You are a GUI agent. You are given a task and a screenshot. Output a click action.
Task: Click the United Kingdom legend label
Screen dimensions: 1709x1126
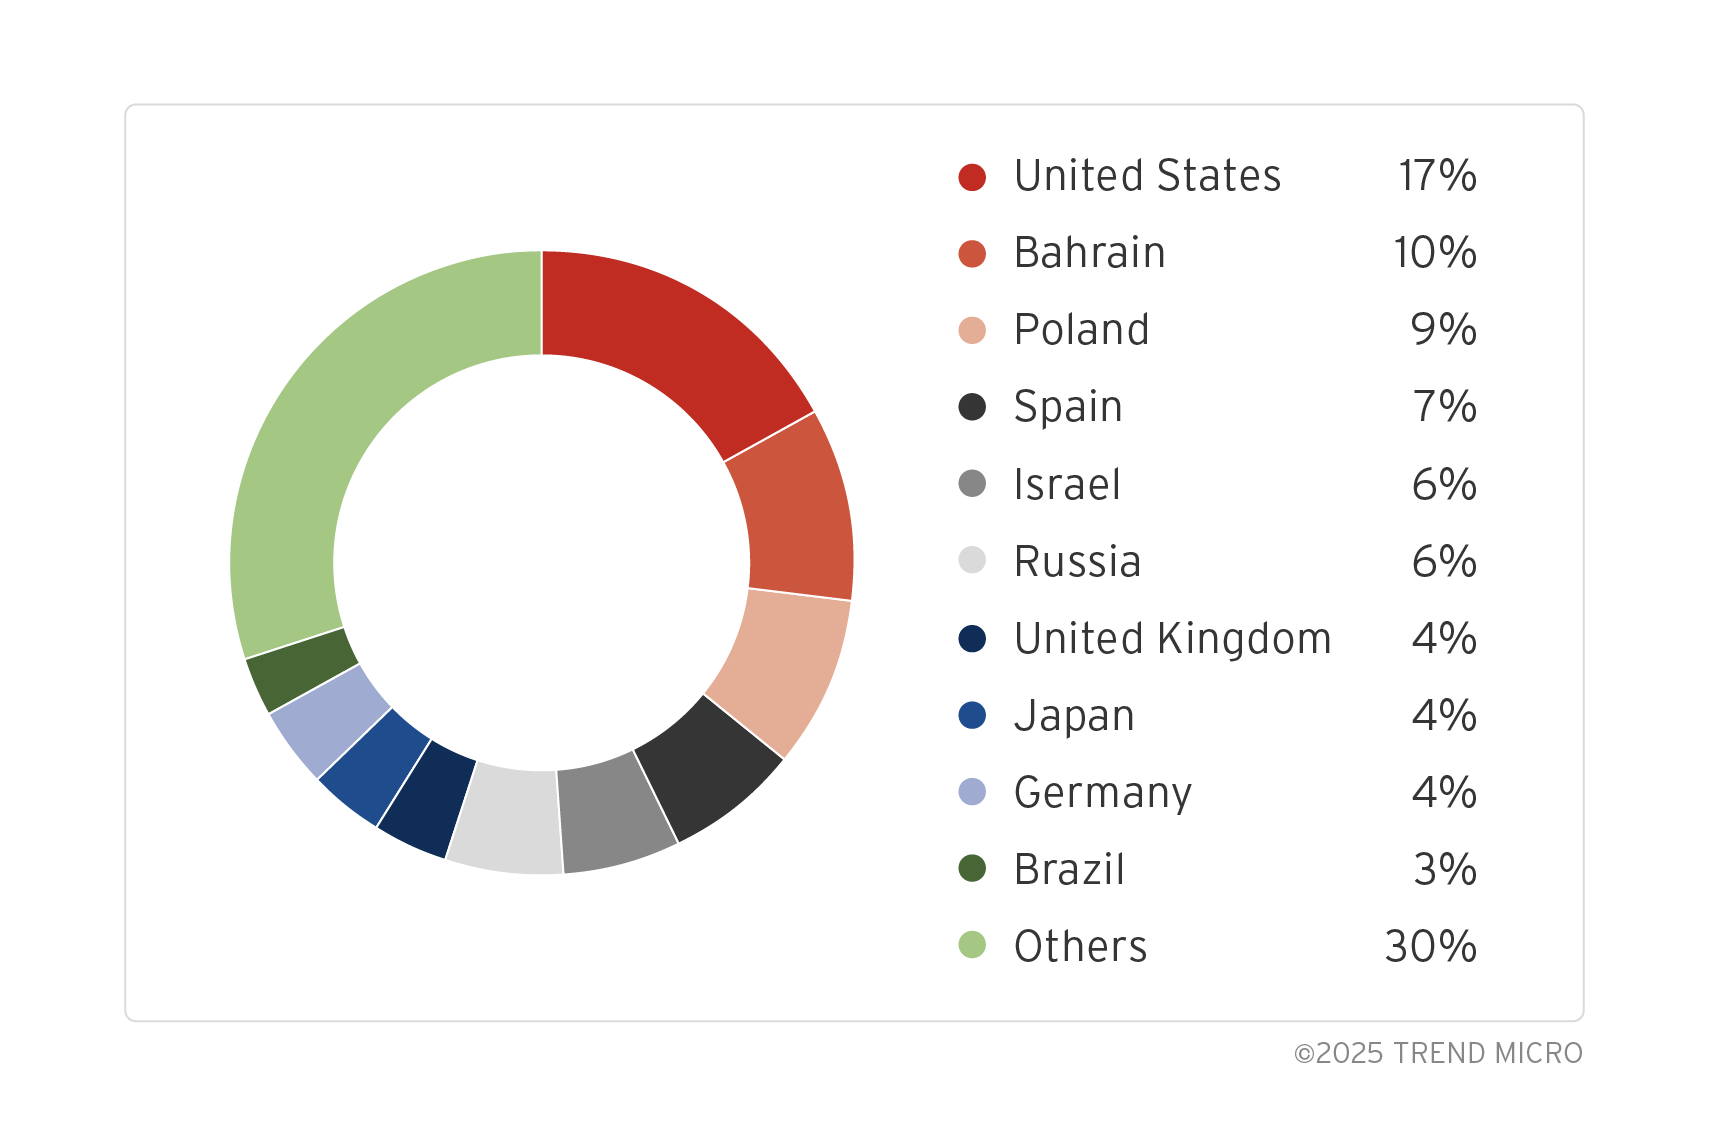(x=1172, y=639)
